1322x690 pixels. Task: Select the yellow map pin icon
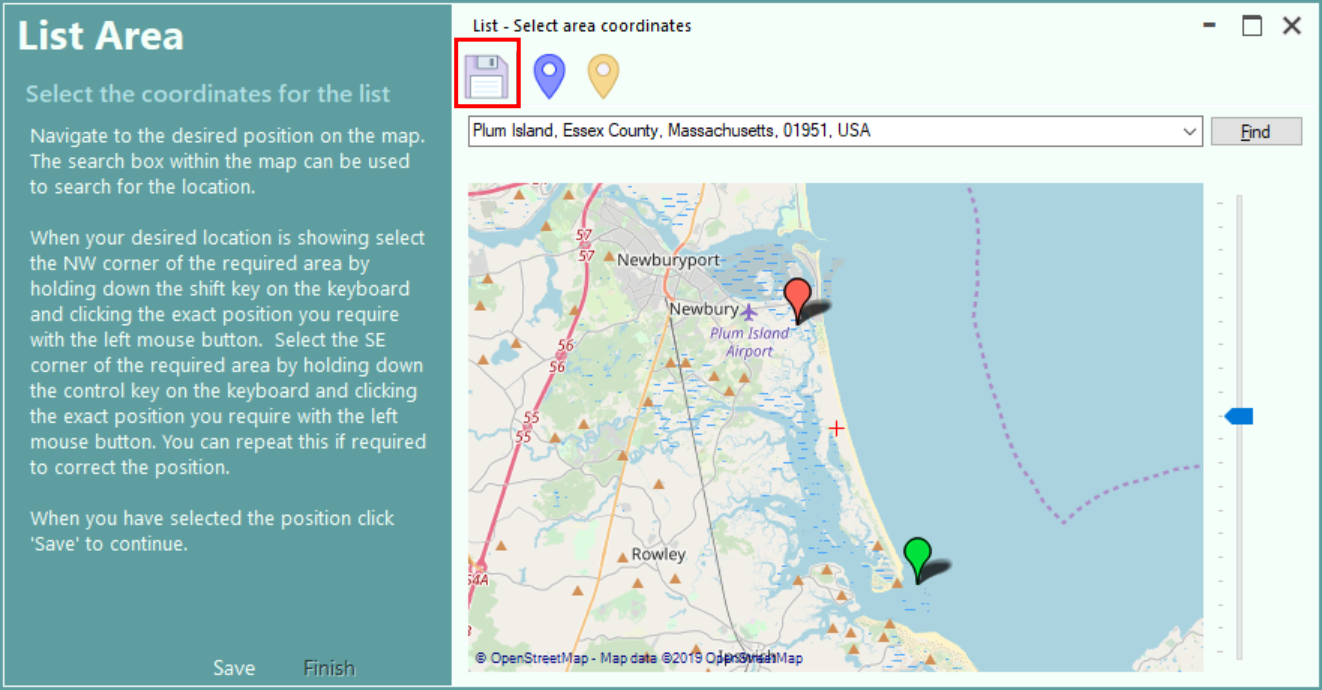click(x=603, y=76)
